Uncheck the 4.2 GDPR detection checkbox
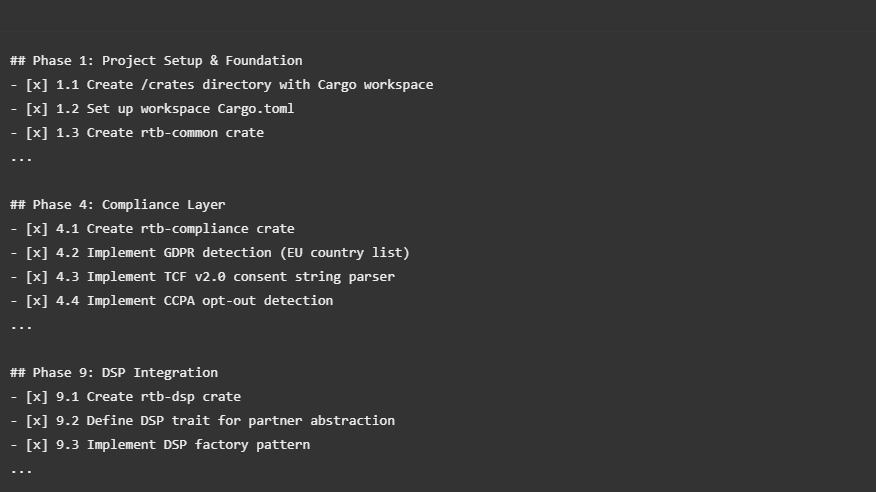Viewport: 876px width, 492px height. pos(37,253)
